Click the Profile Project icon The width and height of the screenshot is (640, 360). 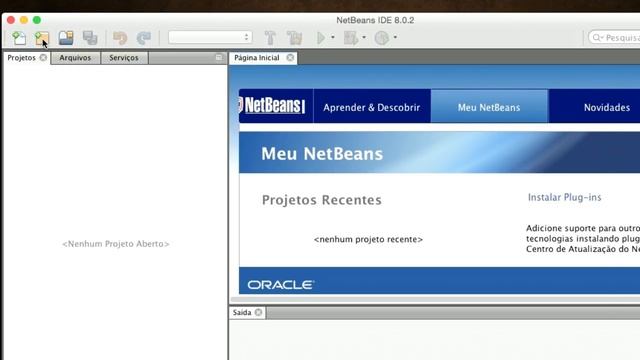pyautogui.click(x=382, y=38)
